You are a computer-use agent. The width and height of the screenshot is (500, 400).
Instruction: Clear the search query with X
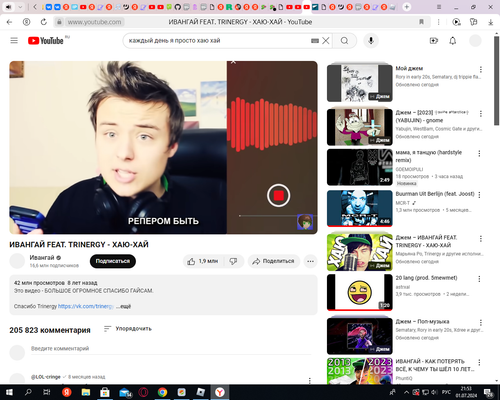click(326, 41)
